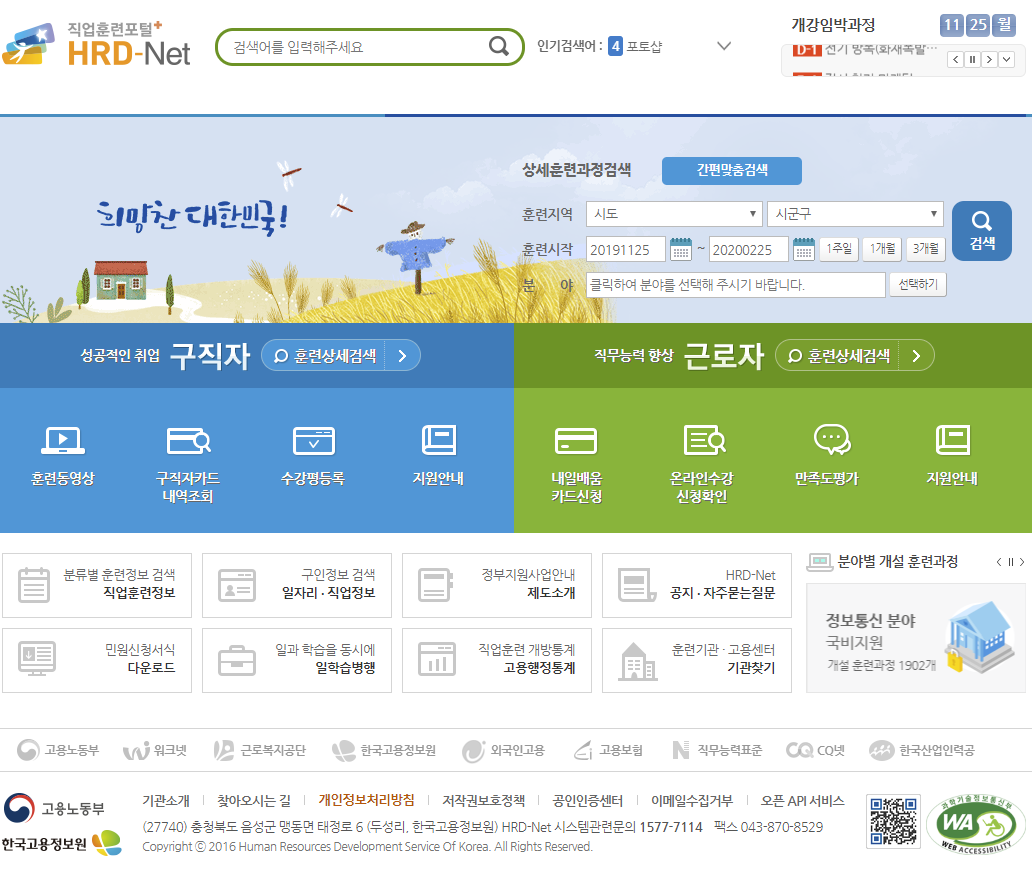Open 직업훈련정보 category search tile
The image size is (1032, 872).
(x=97, y=585)
